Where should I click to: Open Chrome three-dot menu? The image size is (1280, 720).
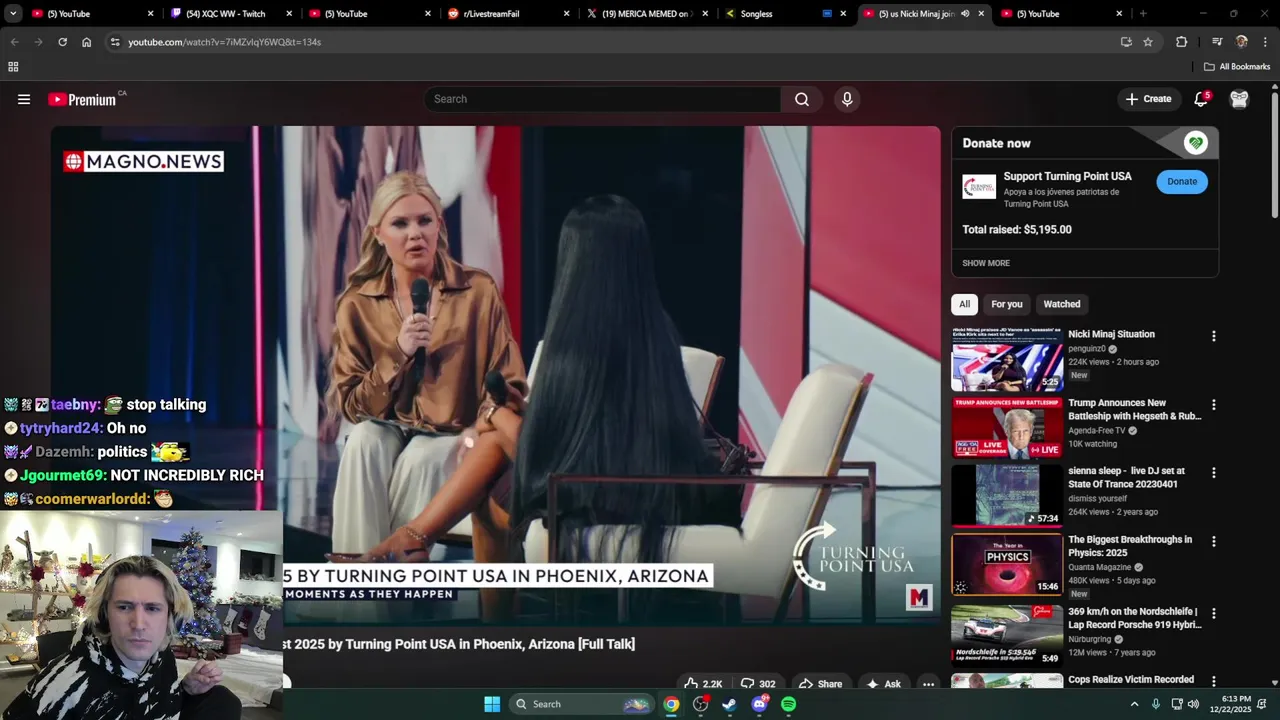coord(1265,42)
